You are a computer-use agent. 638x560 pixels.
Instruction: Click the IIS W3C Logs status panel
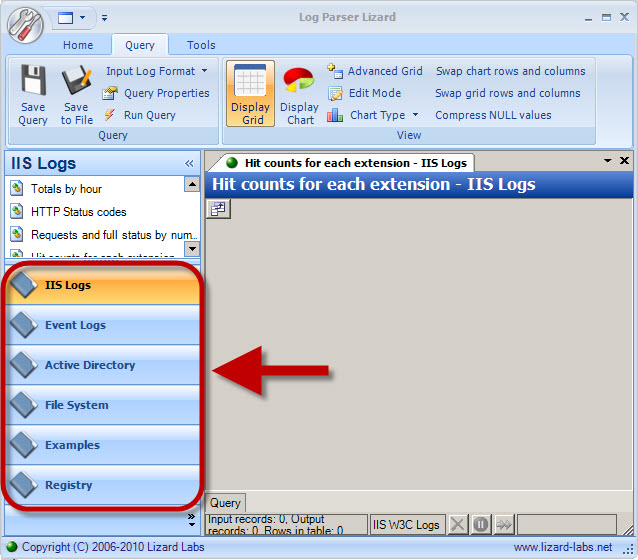[x=406, y=525]
